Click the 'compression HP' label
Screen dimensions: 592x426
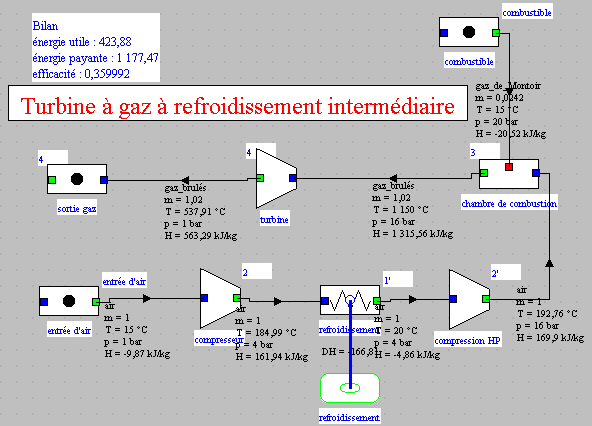[x=467, y=341]
